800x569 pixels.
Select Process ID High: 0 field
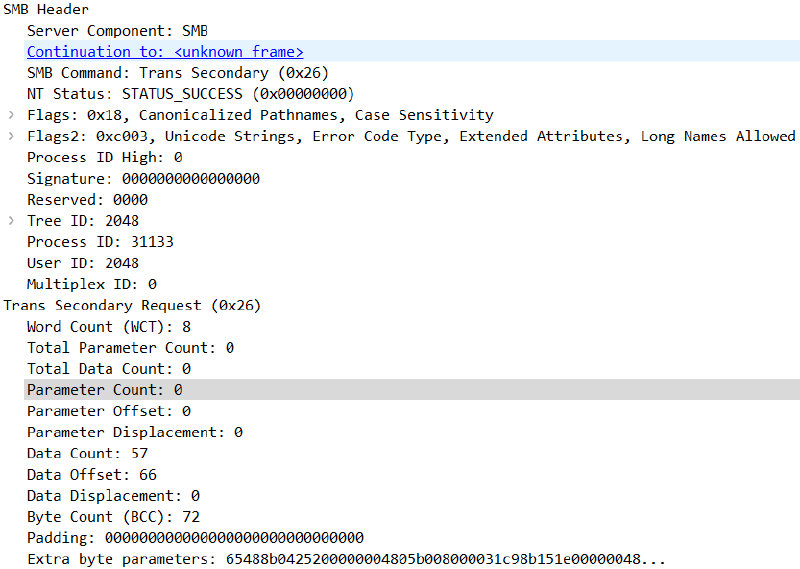coord(104,157)
